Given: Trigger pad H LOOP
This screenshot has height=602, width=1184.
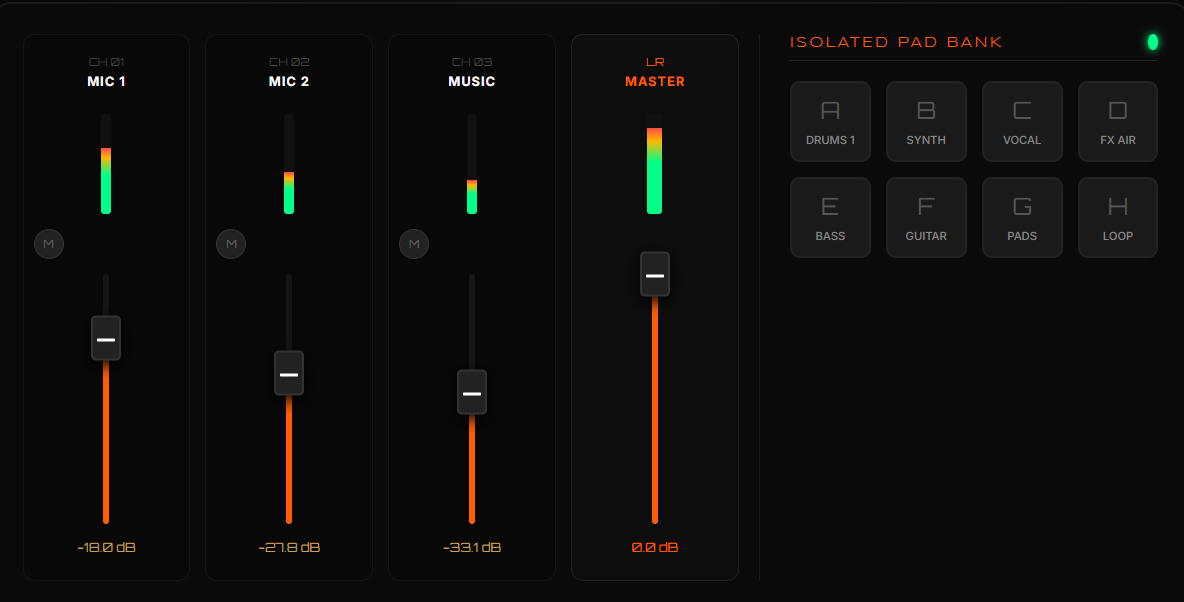Looking at the screenshot, I should pyautogui.click(x=1118, y=218).
